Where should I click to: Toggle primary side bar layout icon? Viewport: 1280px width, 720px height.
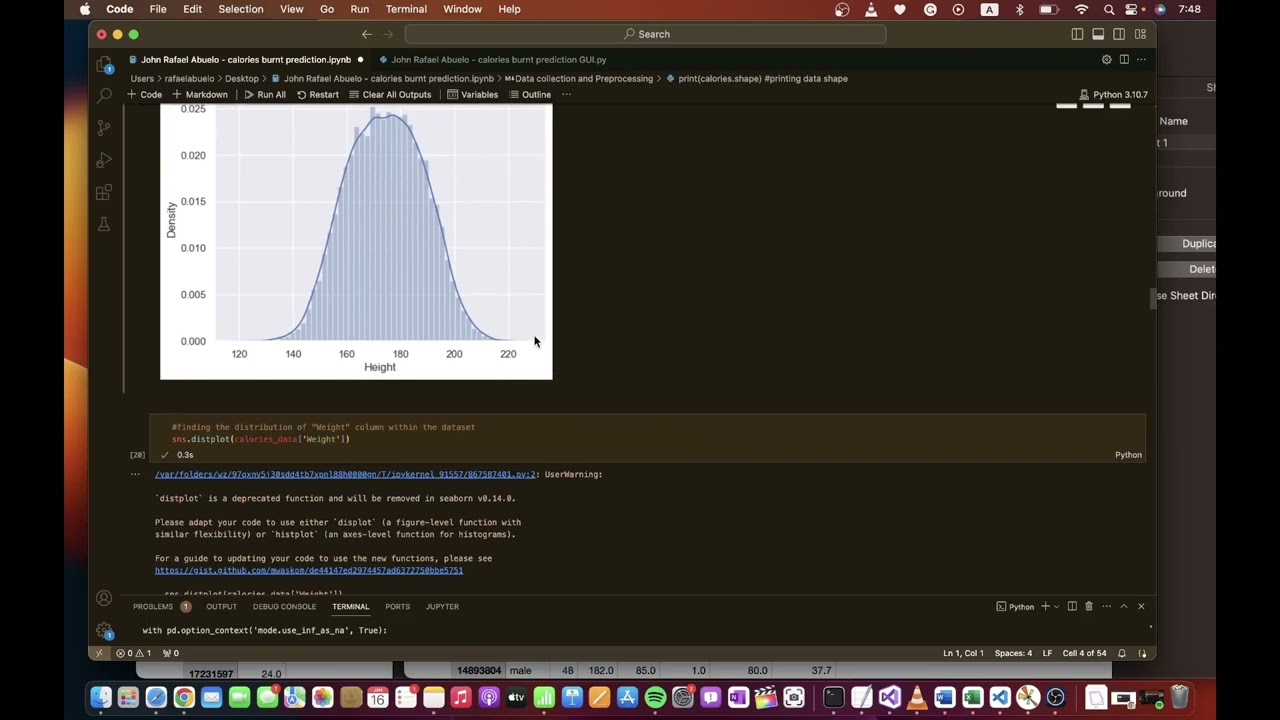click(x=1077, y=34)
